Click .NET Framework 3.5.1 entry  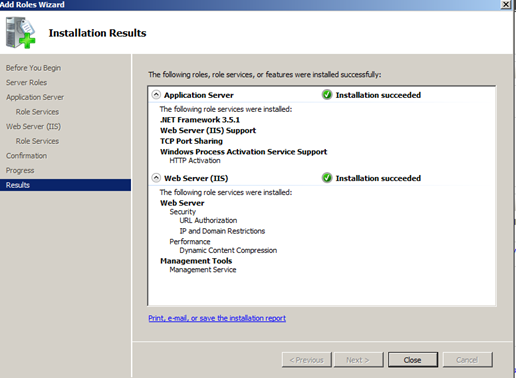click(200, 120)
